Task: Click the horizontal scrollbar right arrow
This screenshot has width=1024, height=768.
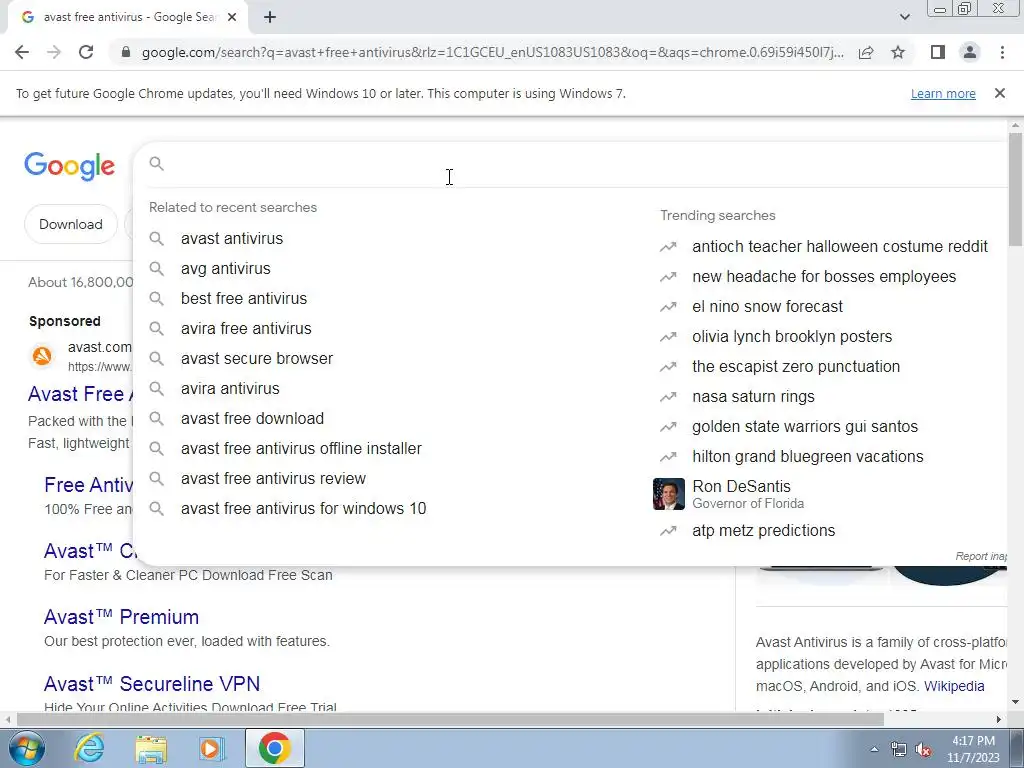Action: coord(999,719)
